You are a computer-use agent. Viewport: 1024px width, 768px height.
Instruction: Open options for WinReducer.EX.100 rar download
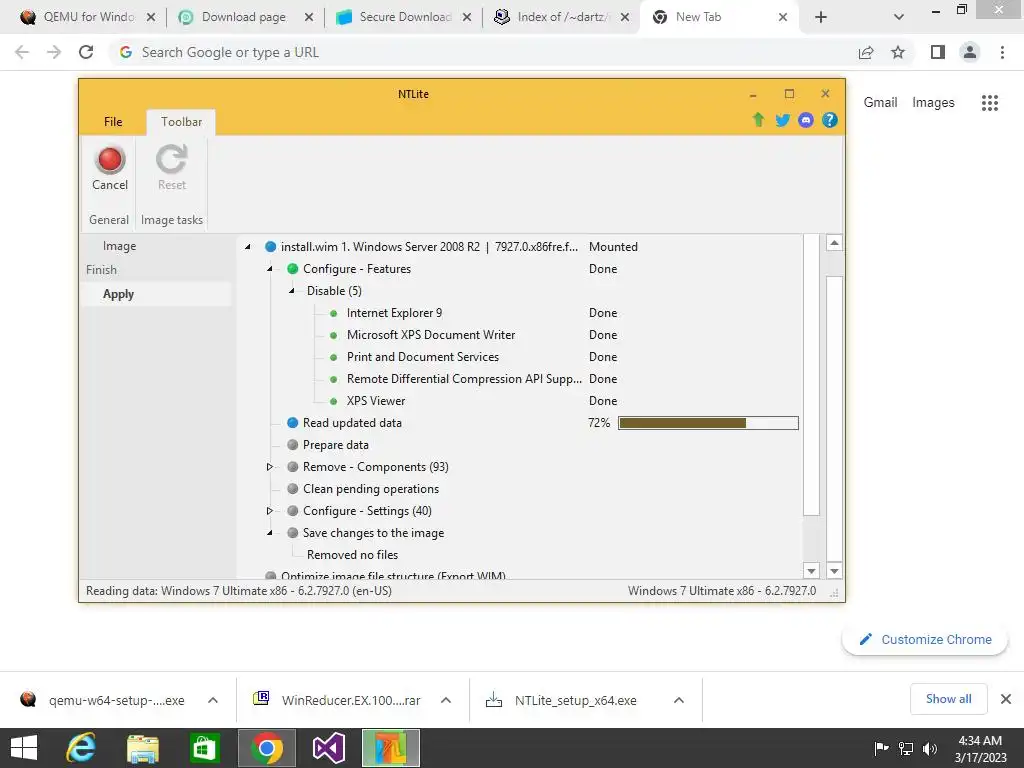coord(446,700)
